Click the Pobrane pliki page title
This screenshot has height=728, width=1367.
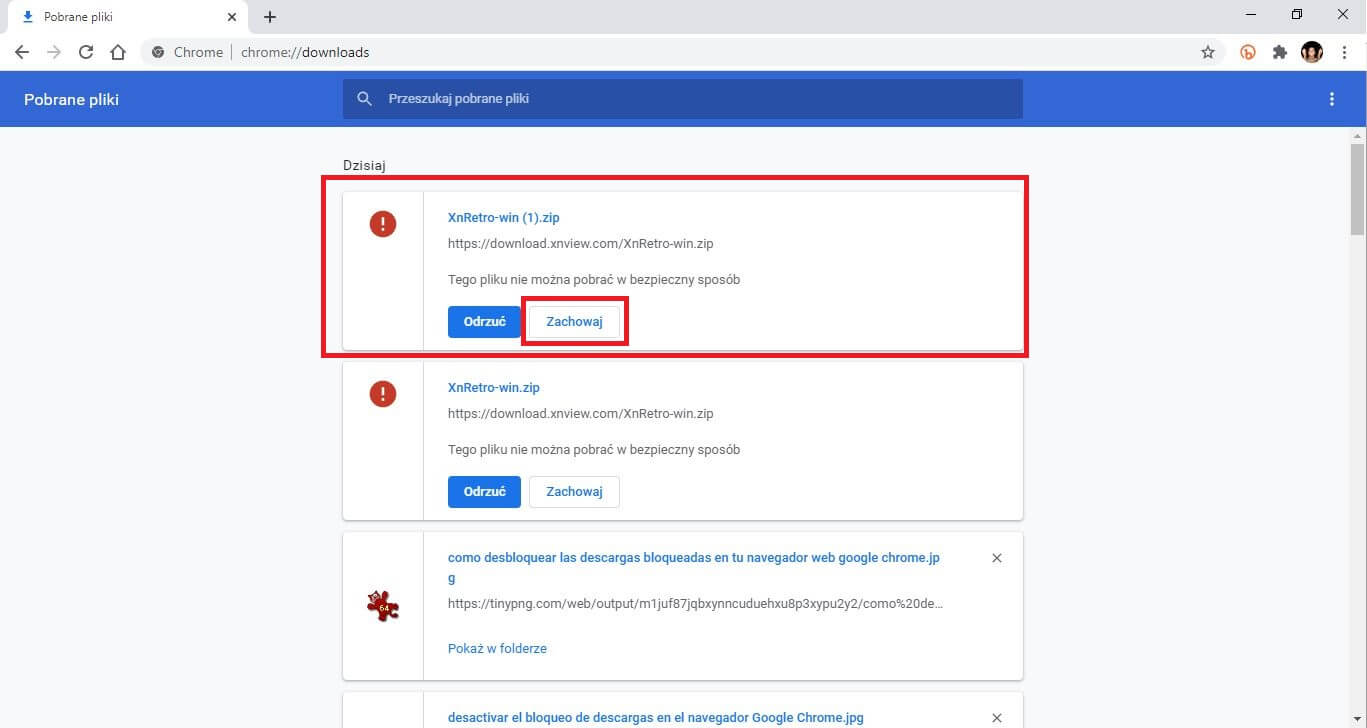tap(72, 99)
